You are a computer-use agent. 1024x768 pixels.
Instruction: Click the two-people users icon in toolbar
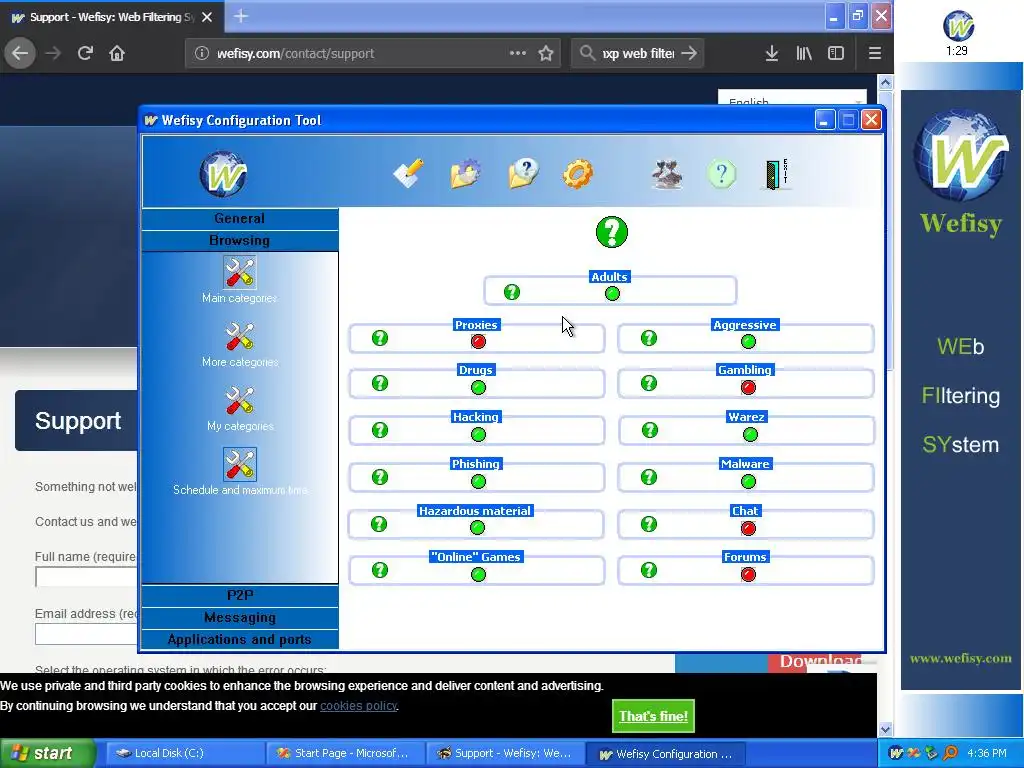point(667,174)
